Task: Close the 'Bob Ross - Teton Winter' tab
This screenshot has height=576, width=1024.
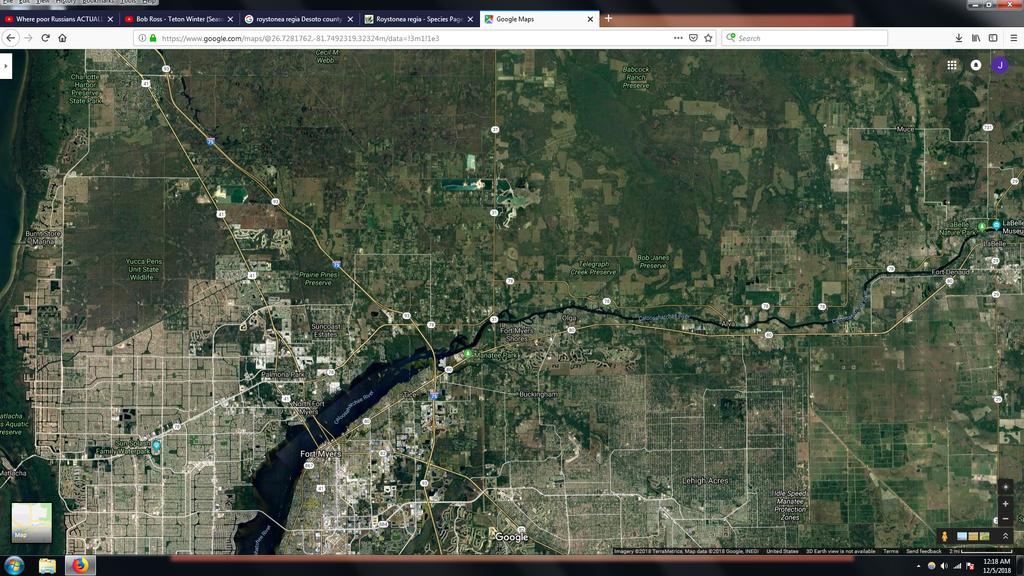Action: pyautogui.click(x=231, y=19)
